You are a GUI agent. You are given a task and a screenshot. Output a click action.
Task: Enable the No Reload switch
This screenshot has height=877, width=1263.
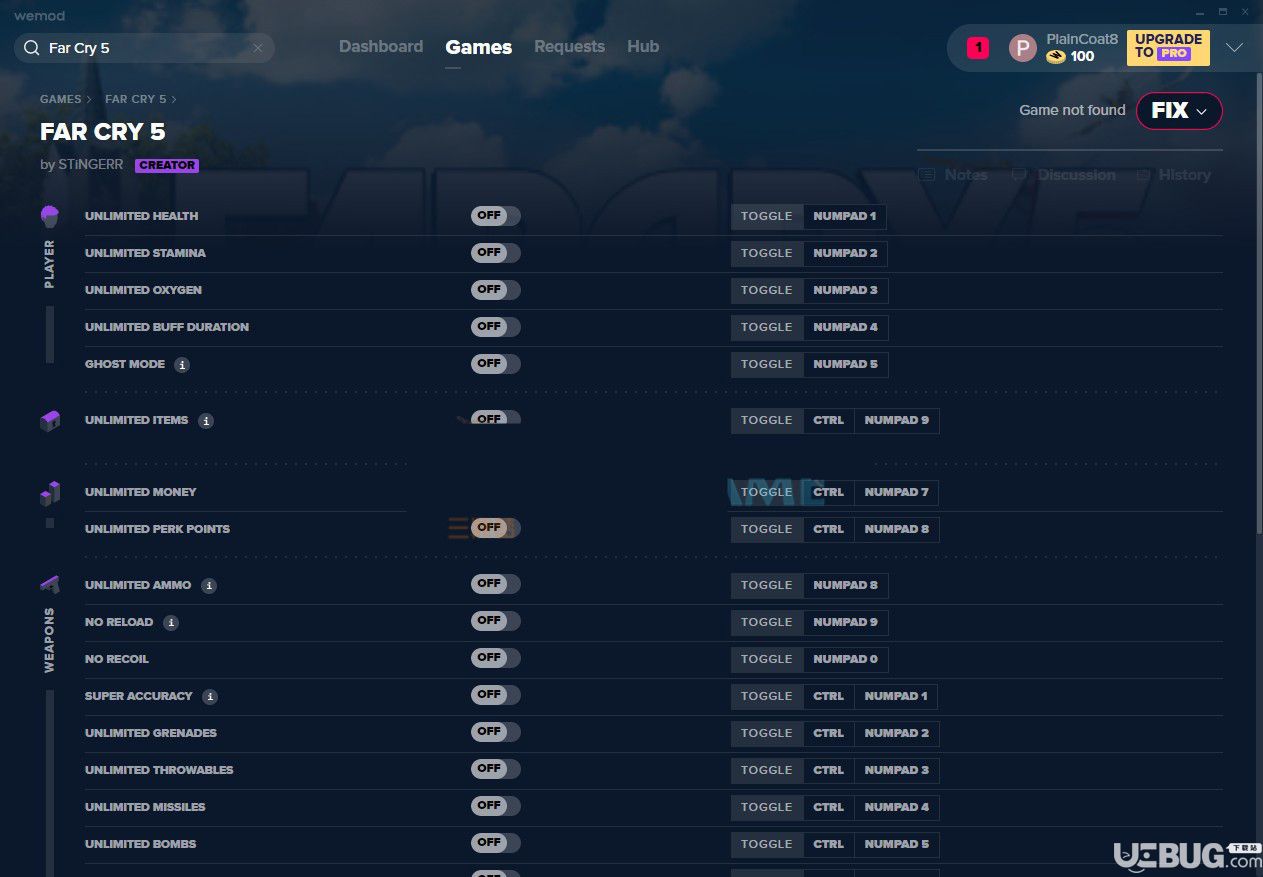(x=496, y=621)
